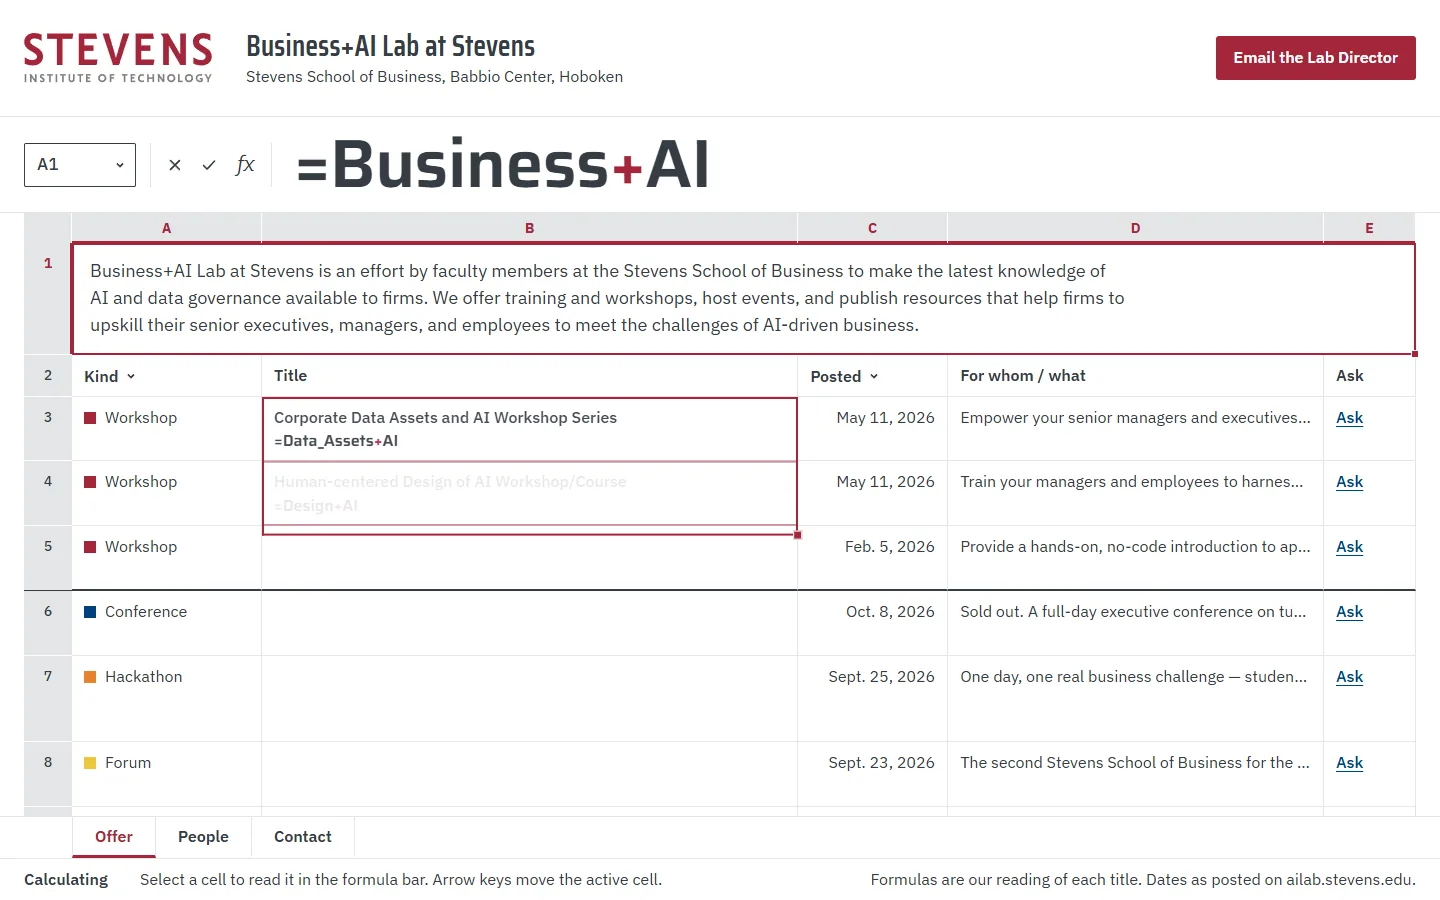Image resolution: width=1440 pixels, height=900 pixels.
Task: Click the confirm checkmark icon in formula bar
Action: [x=209, y=165]
